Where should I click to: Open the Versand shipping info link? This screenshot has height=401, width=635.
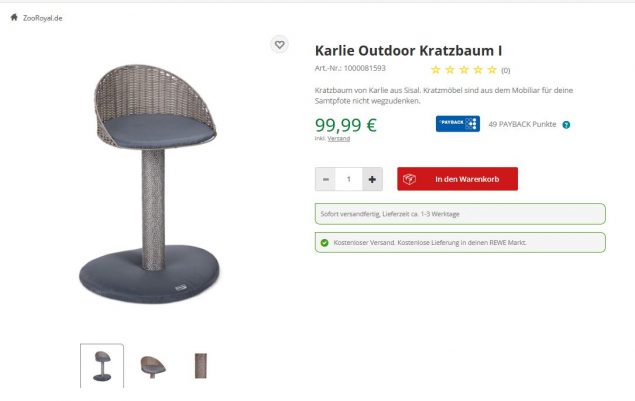pos(339,139)
